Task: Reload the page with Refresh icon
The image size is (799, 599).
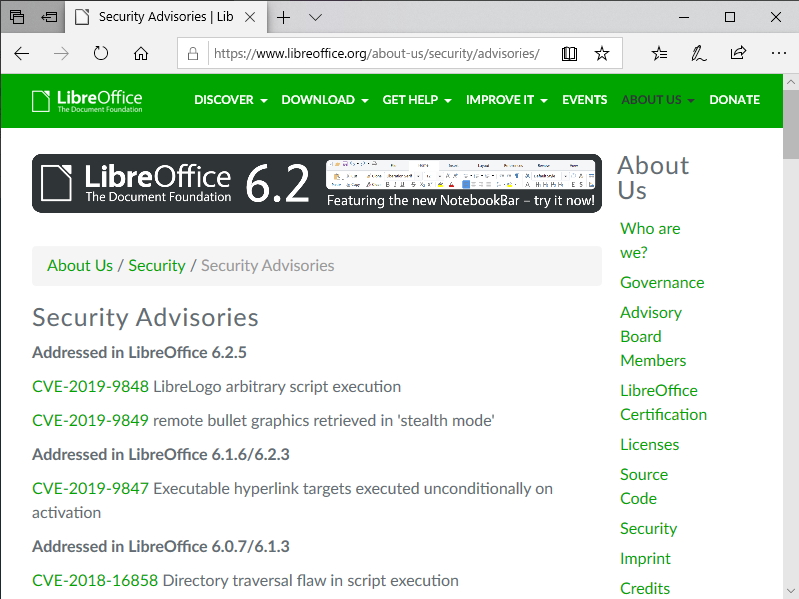Action: coord(101,53)
